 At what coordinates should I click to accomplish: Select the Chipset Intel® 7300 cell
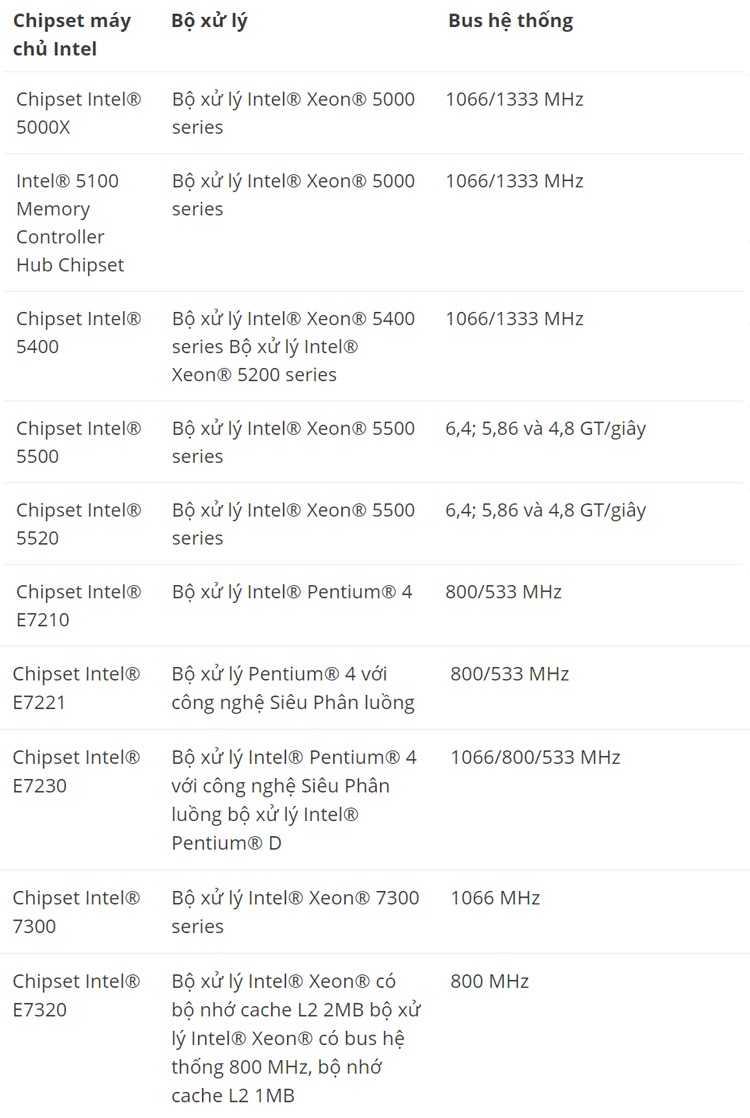click(x=77, y=912)
